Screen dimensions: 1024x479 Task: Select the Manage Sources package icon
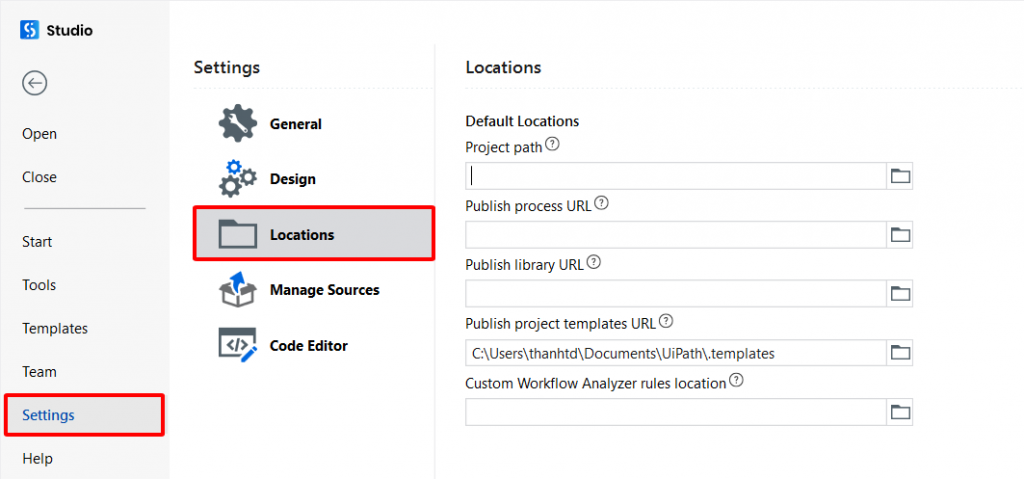click(238, 289)
